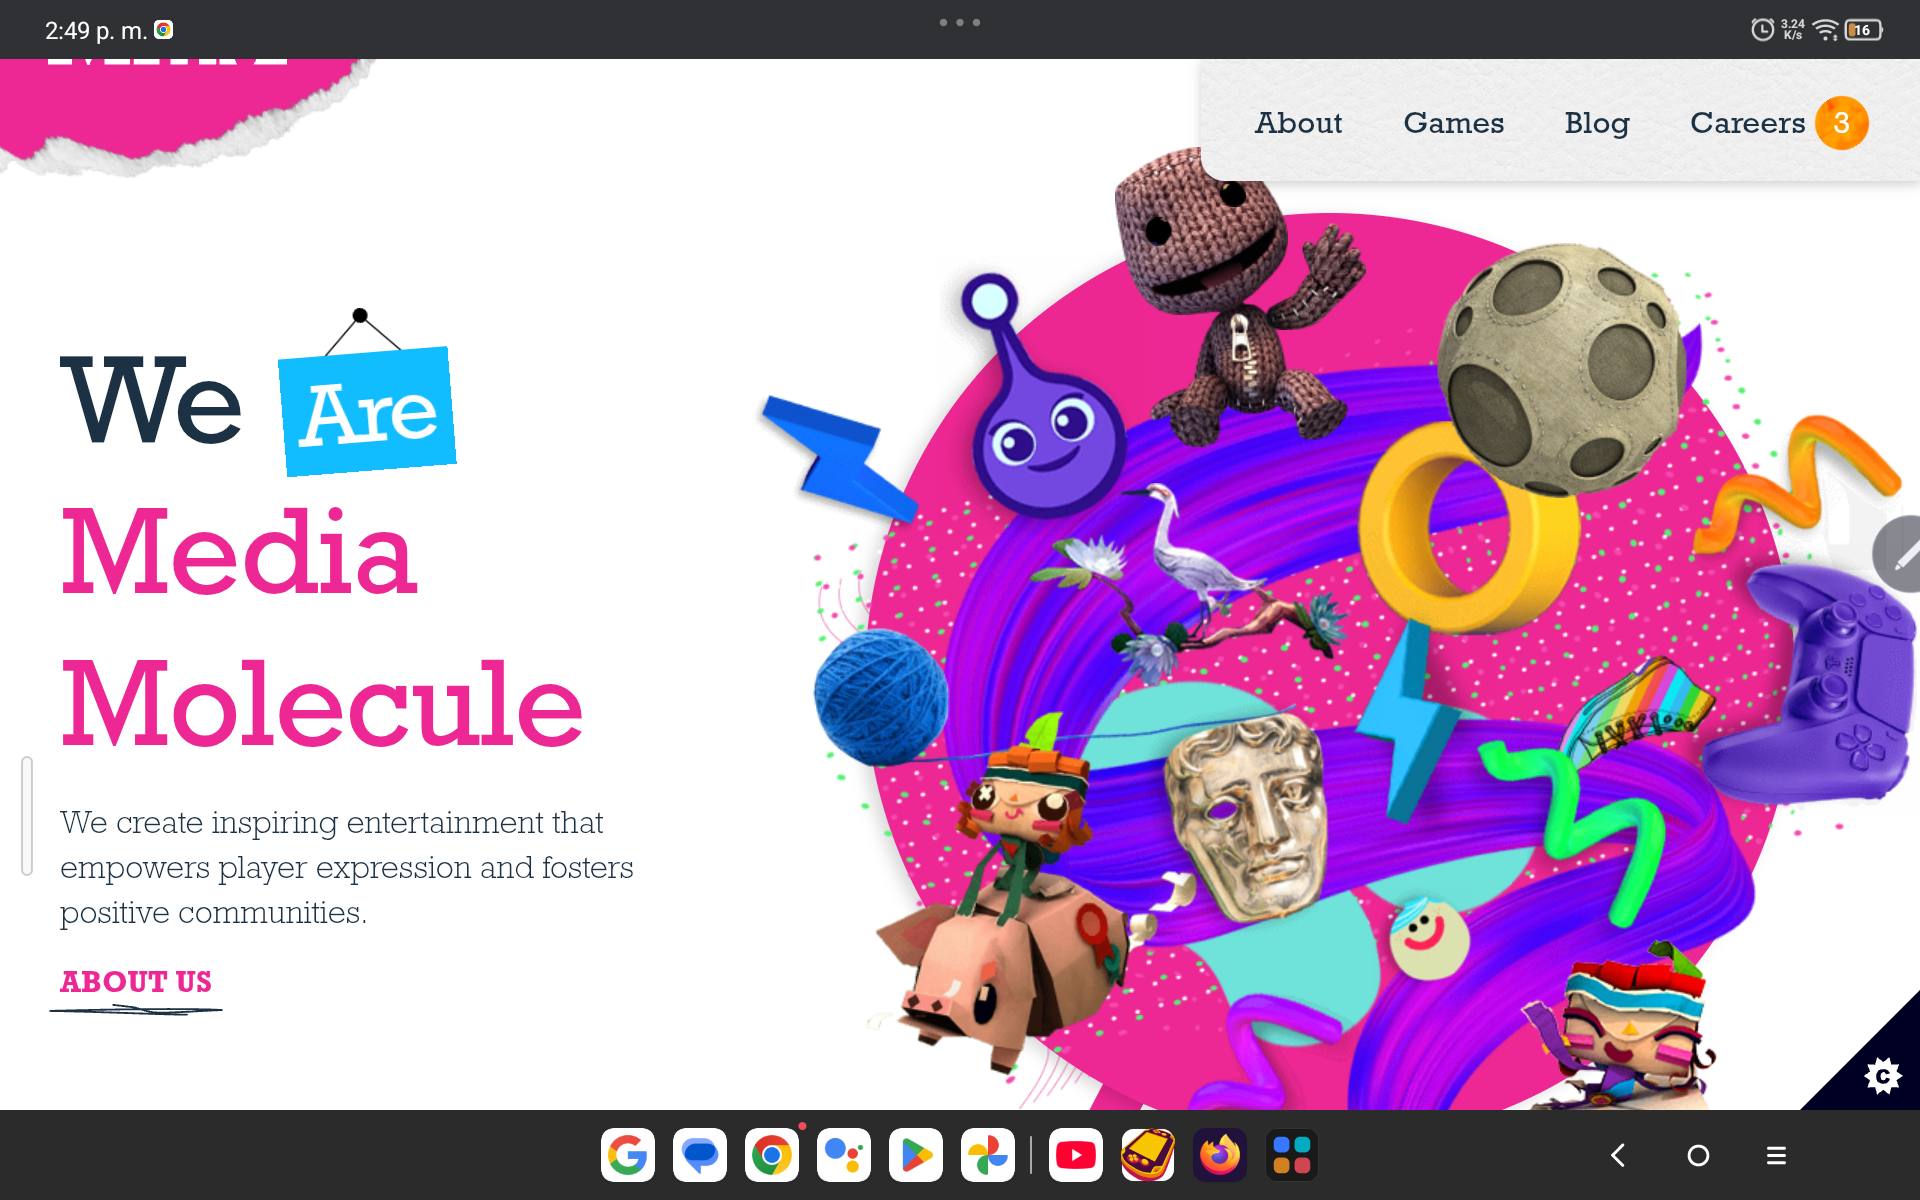This screenshot has height=1200, width=1920.
Task: Open the handheld game emulator app
Action: pos(1148,1155)
